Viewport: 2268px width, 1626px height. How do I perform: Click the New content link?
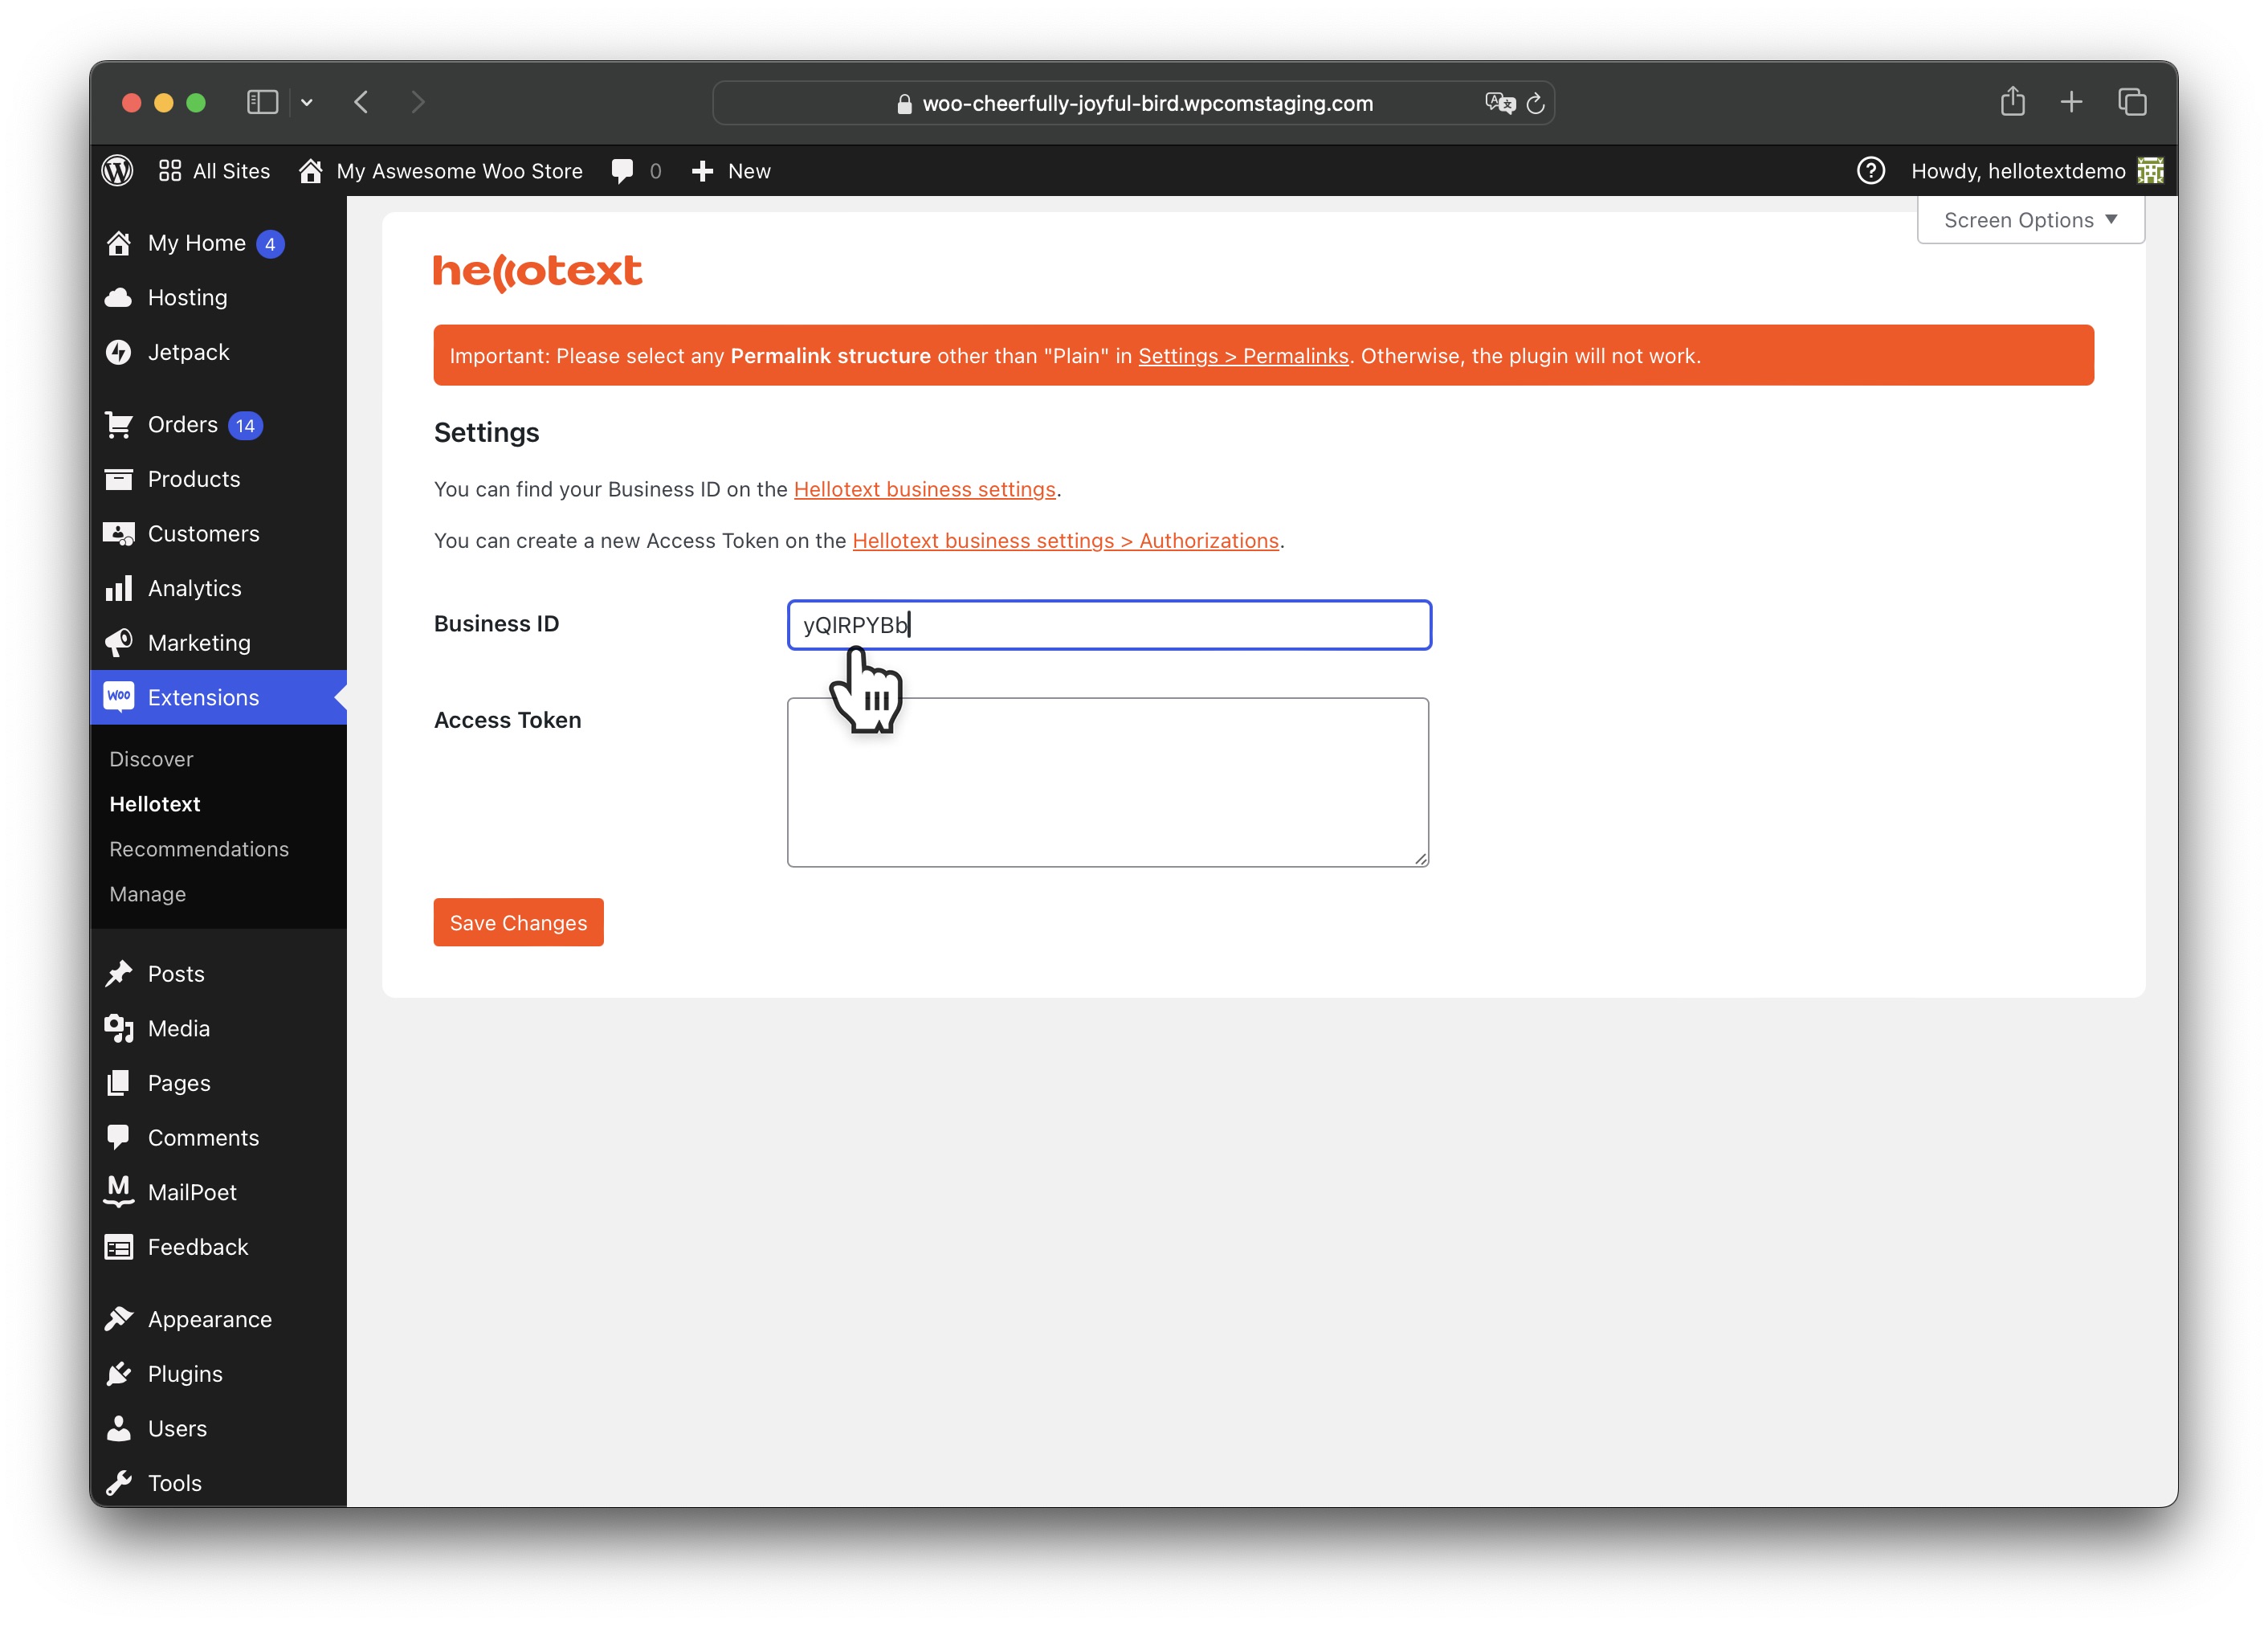coord(749,171)
